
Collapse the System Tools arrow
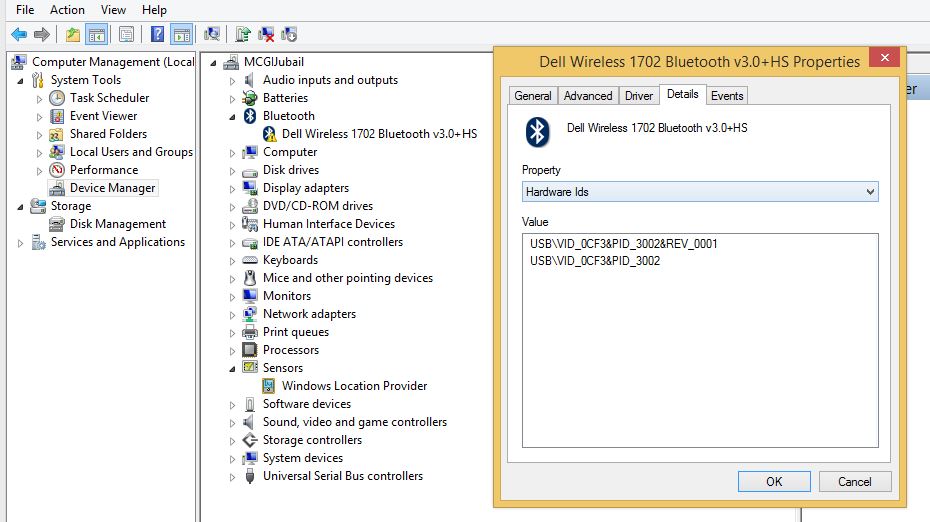pos(21,81)
